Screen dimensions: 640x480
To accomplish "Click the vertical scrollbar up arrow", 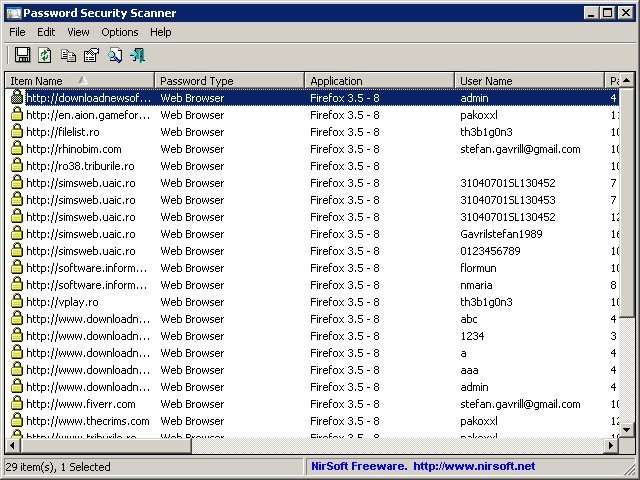I will (x=627, y=80).
